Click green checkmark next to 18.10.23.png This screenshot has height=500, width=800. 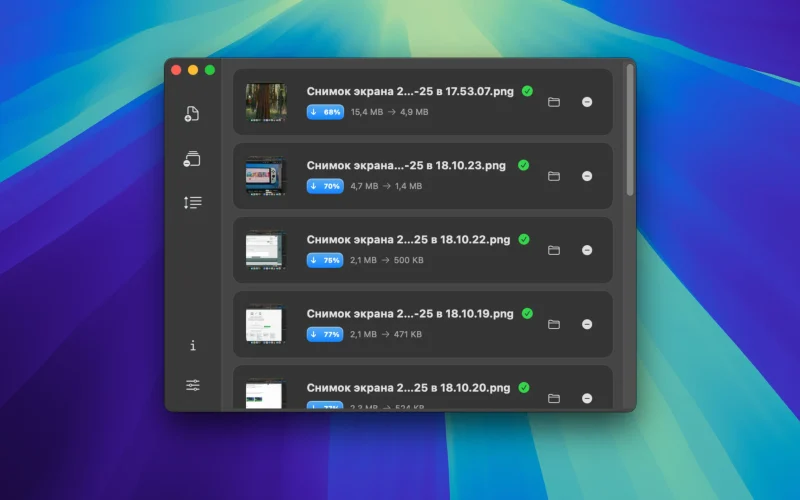tap(523, 165)
